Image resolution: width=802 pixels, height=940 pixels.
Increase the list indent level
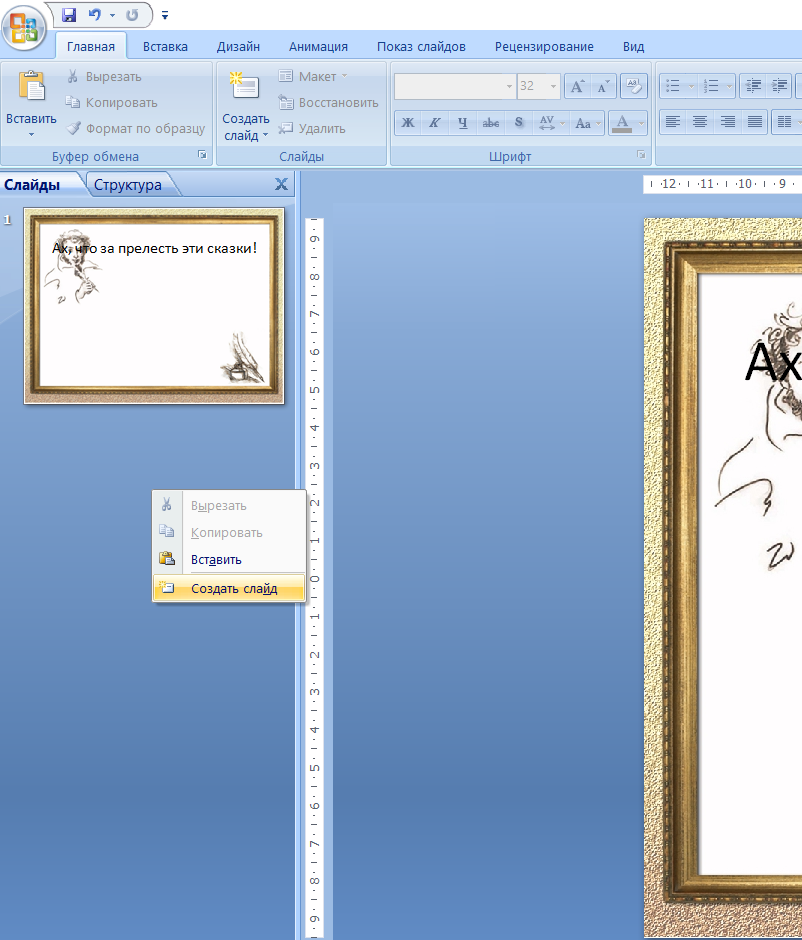779,86
